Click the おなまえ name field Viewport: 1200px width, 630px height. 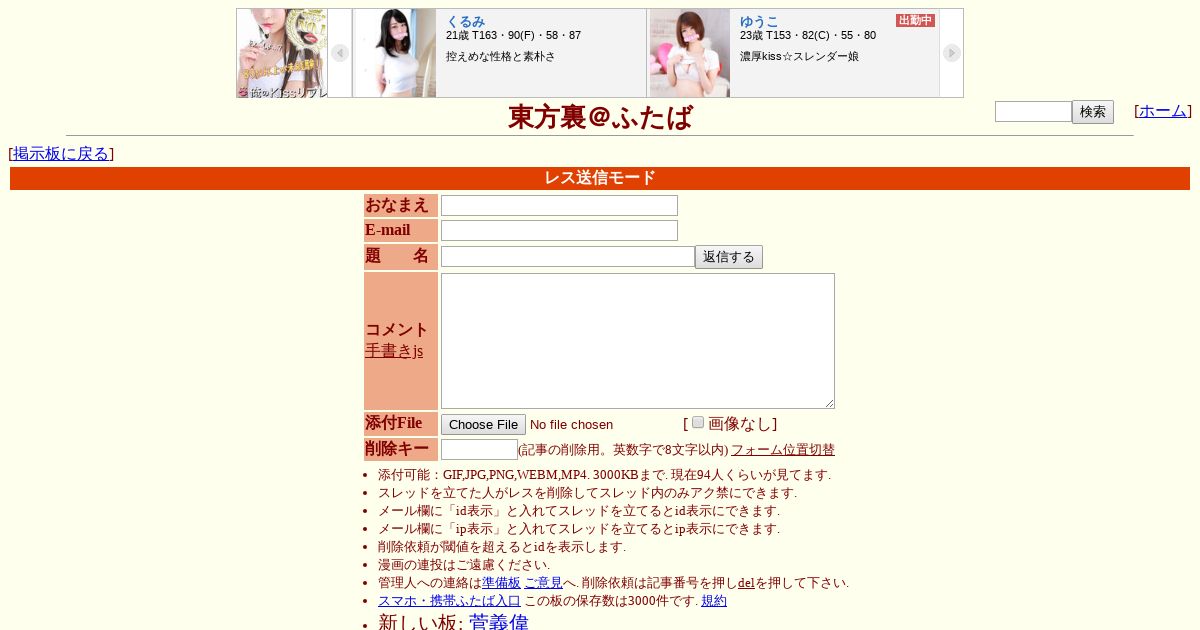(x=559, y=205)
